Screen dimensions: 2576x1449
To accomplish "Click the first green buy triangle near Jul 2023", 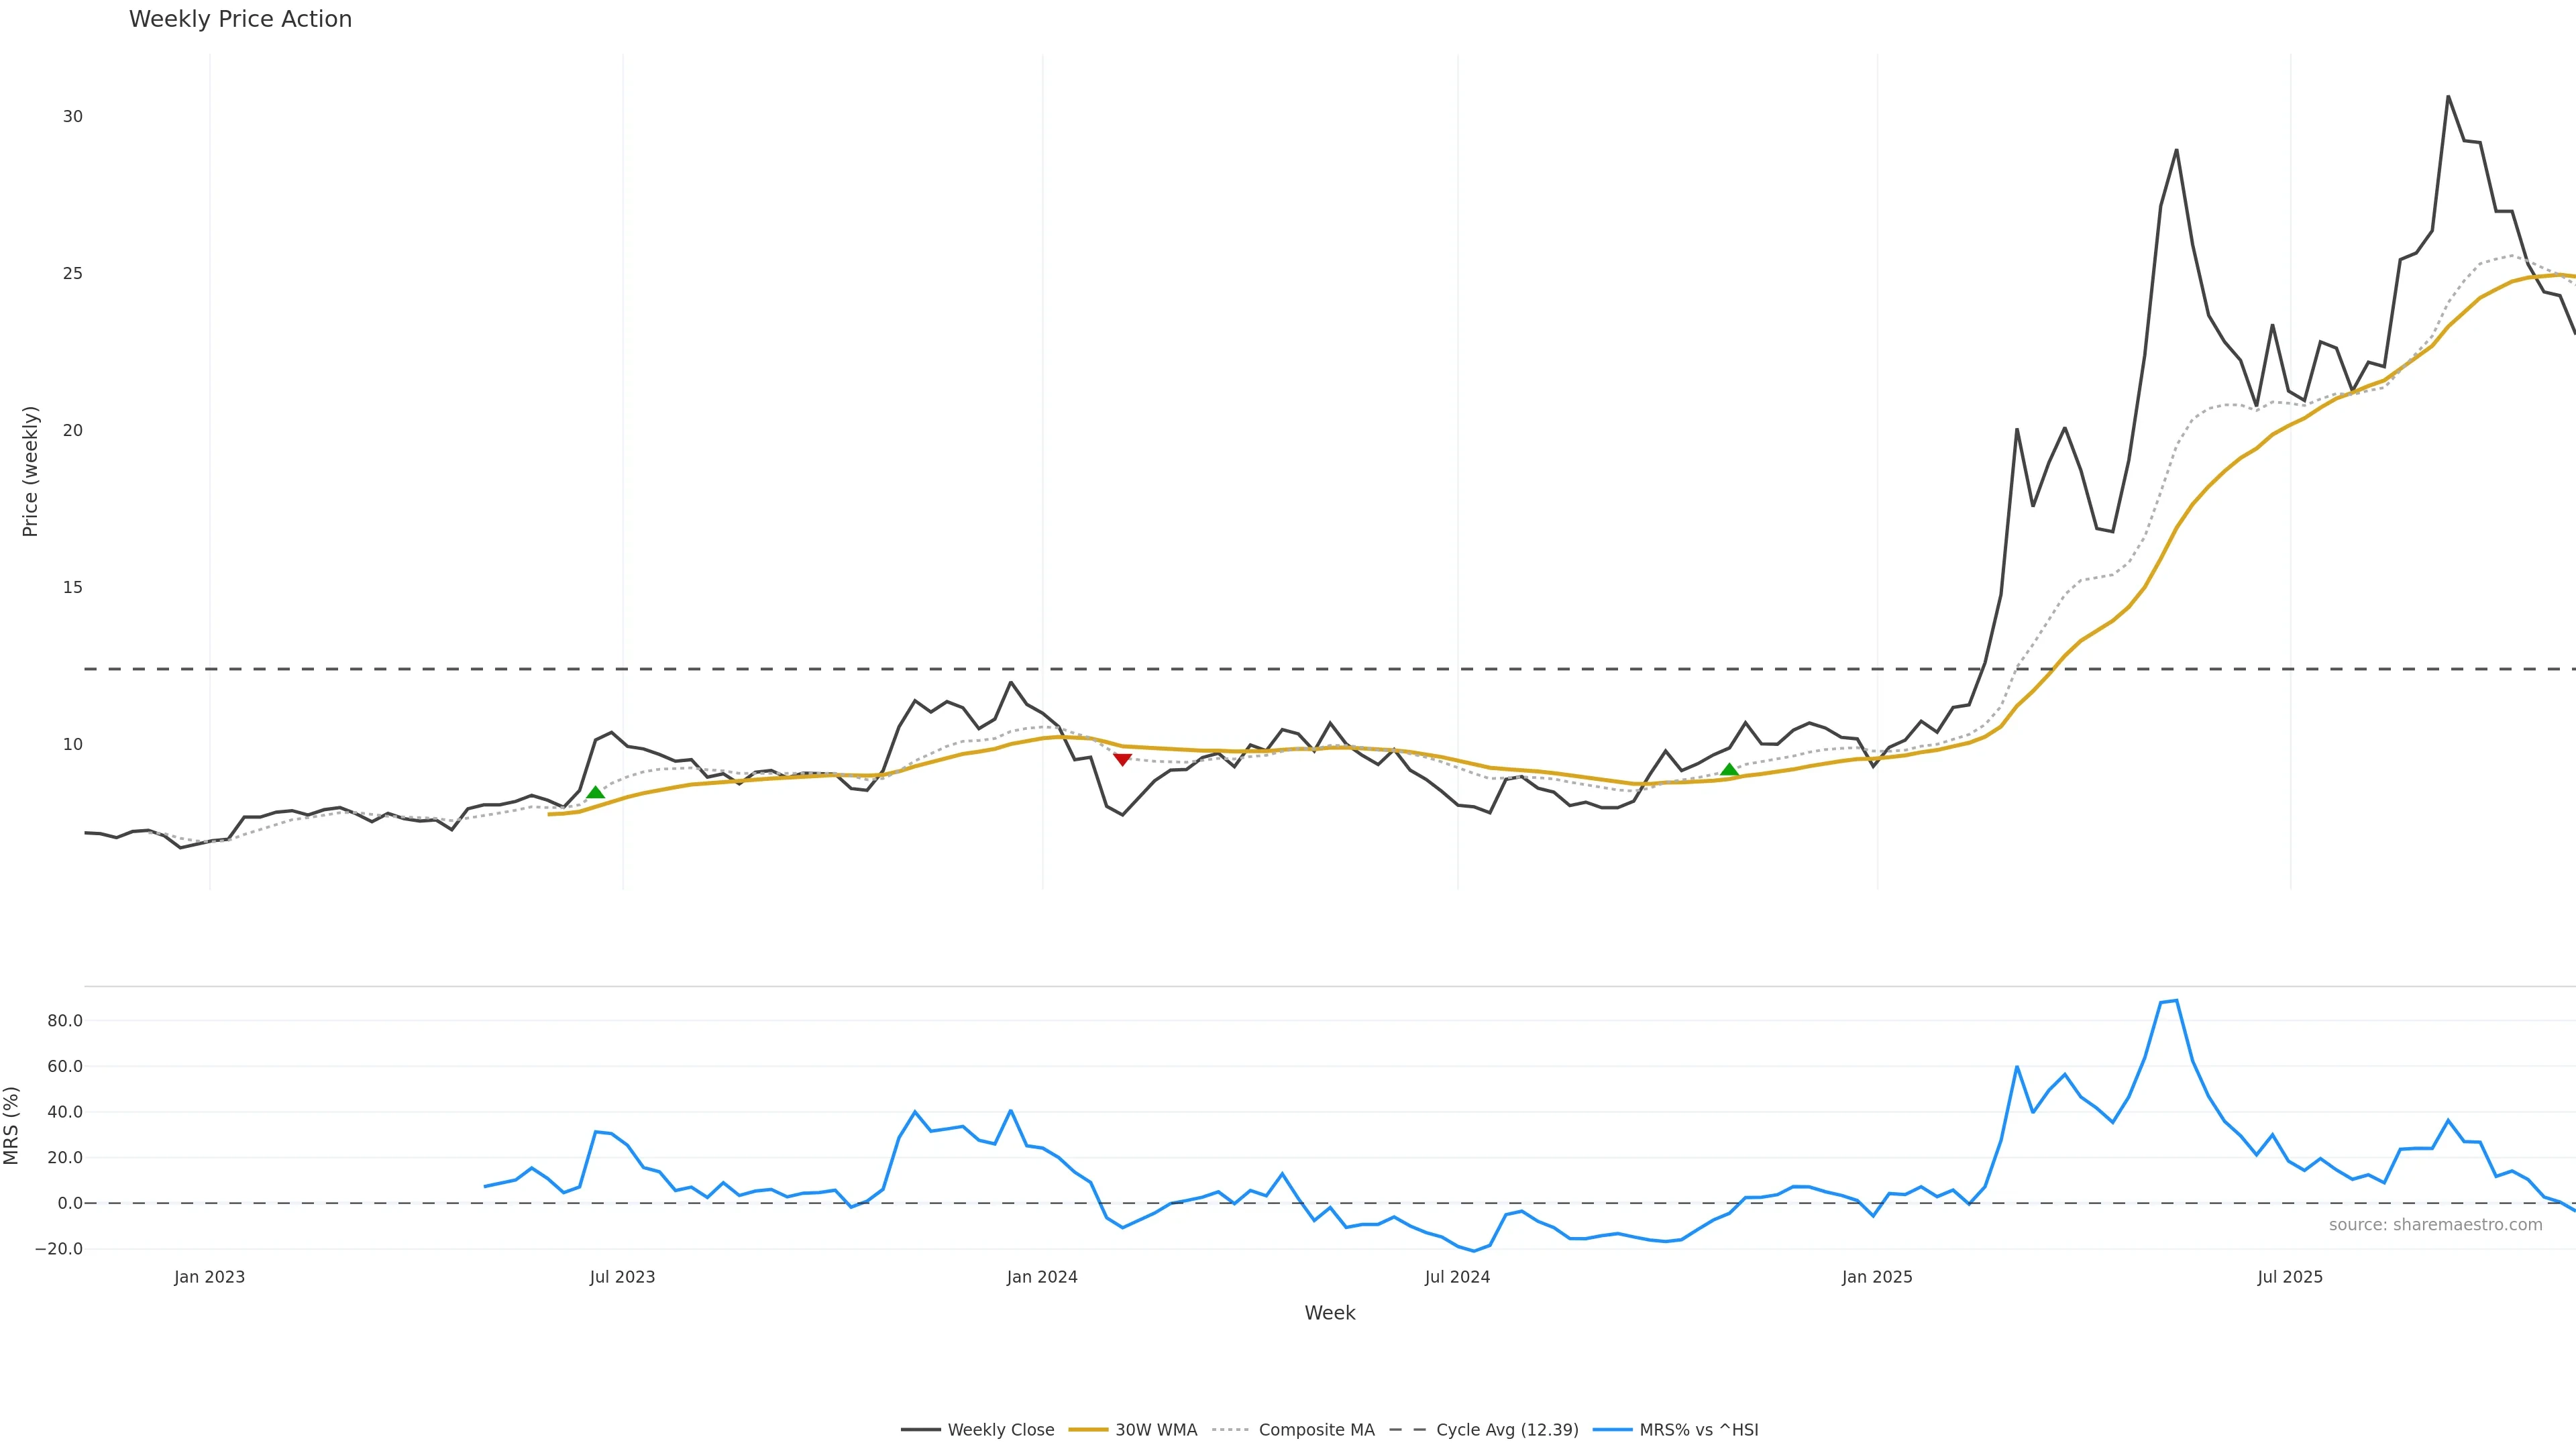I will pos(595,792).
